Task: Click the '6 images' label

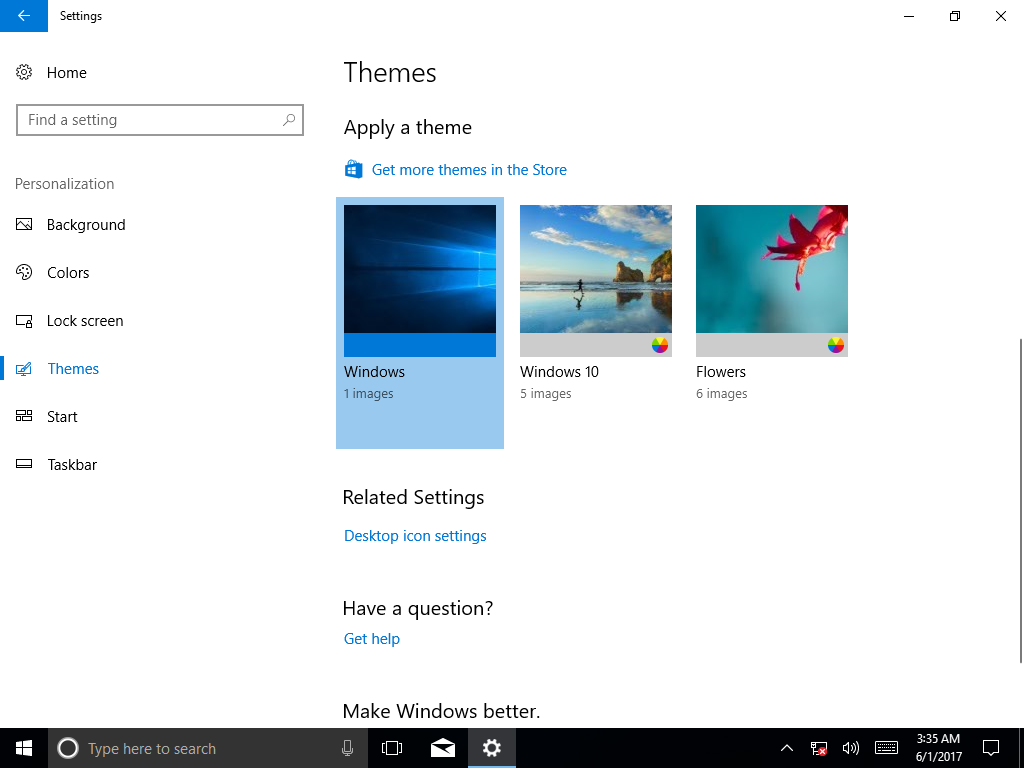Action: 722,393
